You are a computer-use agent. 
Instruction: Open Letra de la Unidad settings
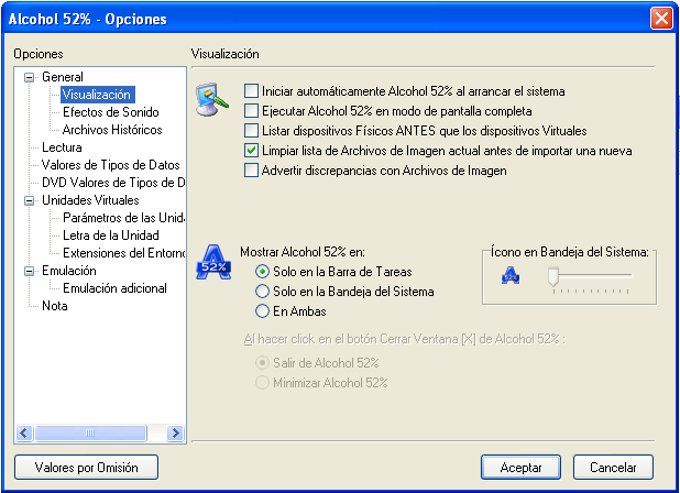pos(111,235)
